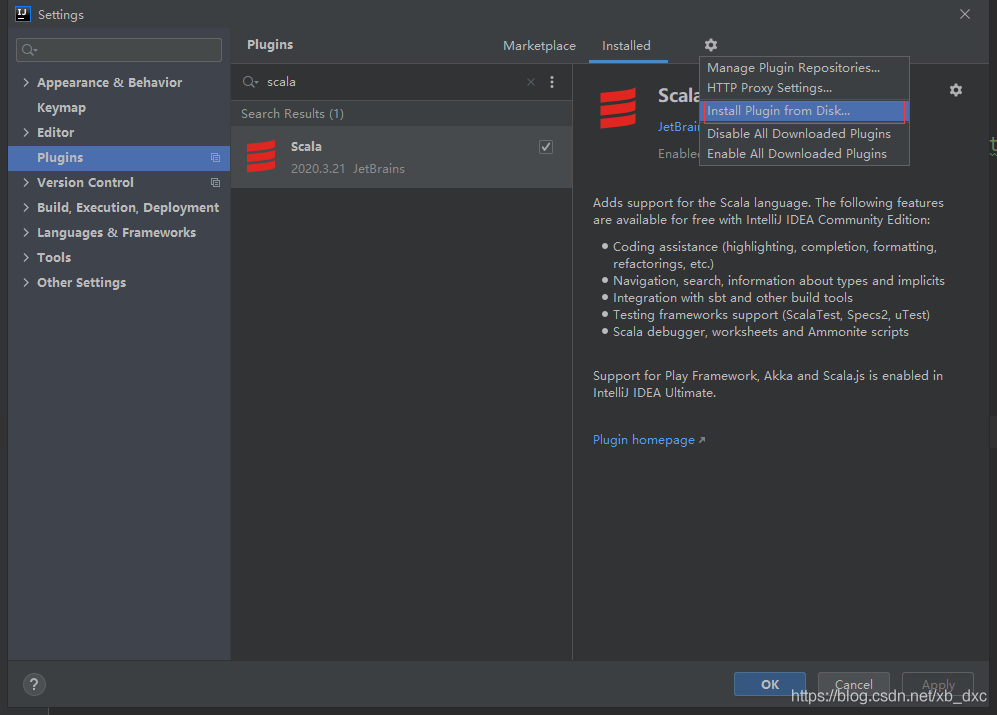Click the OK button
997x715 pixels.
[769, 684]
